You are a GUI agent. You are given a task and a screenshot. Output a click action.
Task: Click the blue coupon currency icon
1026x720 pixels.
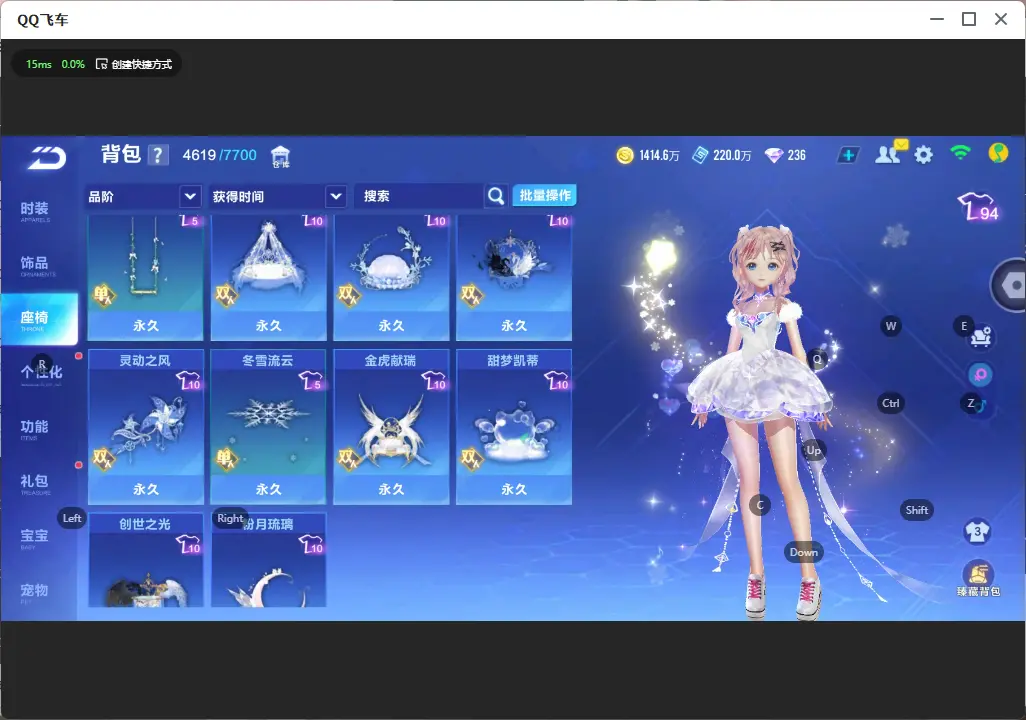point(699,155)
